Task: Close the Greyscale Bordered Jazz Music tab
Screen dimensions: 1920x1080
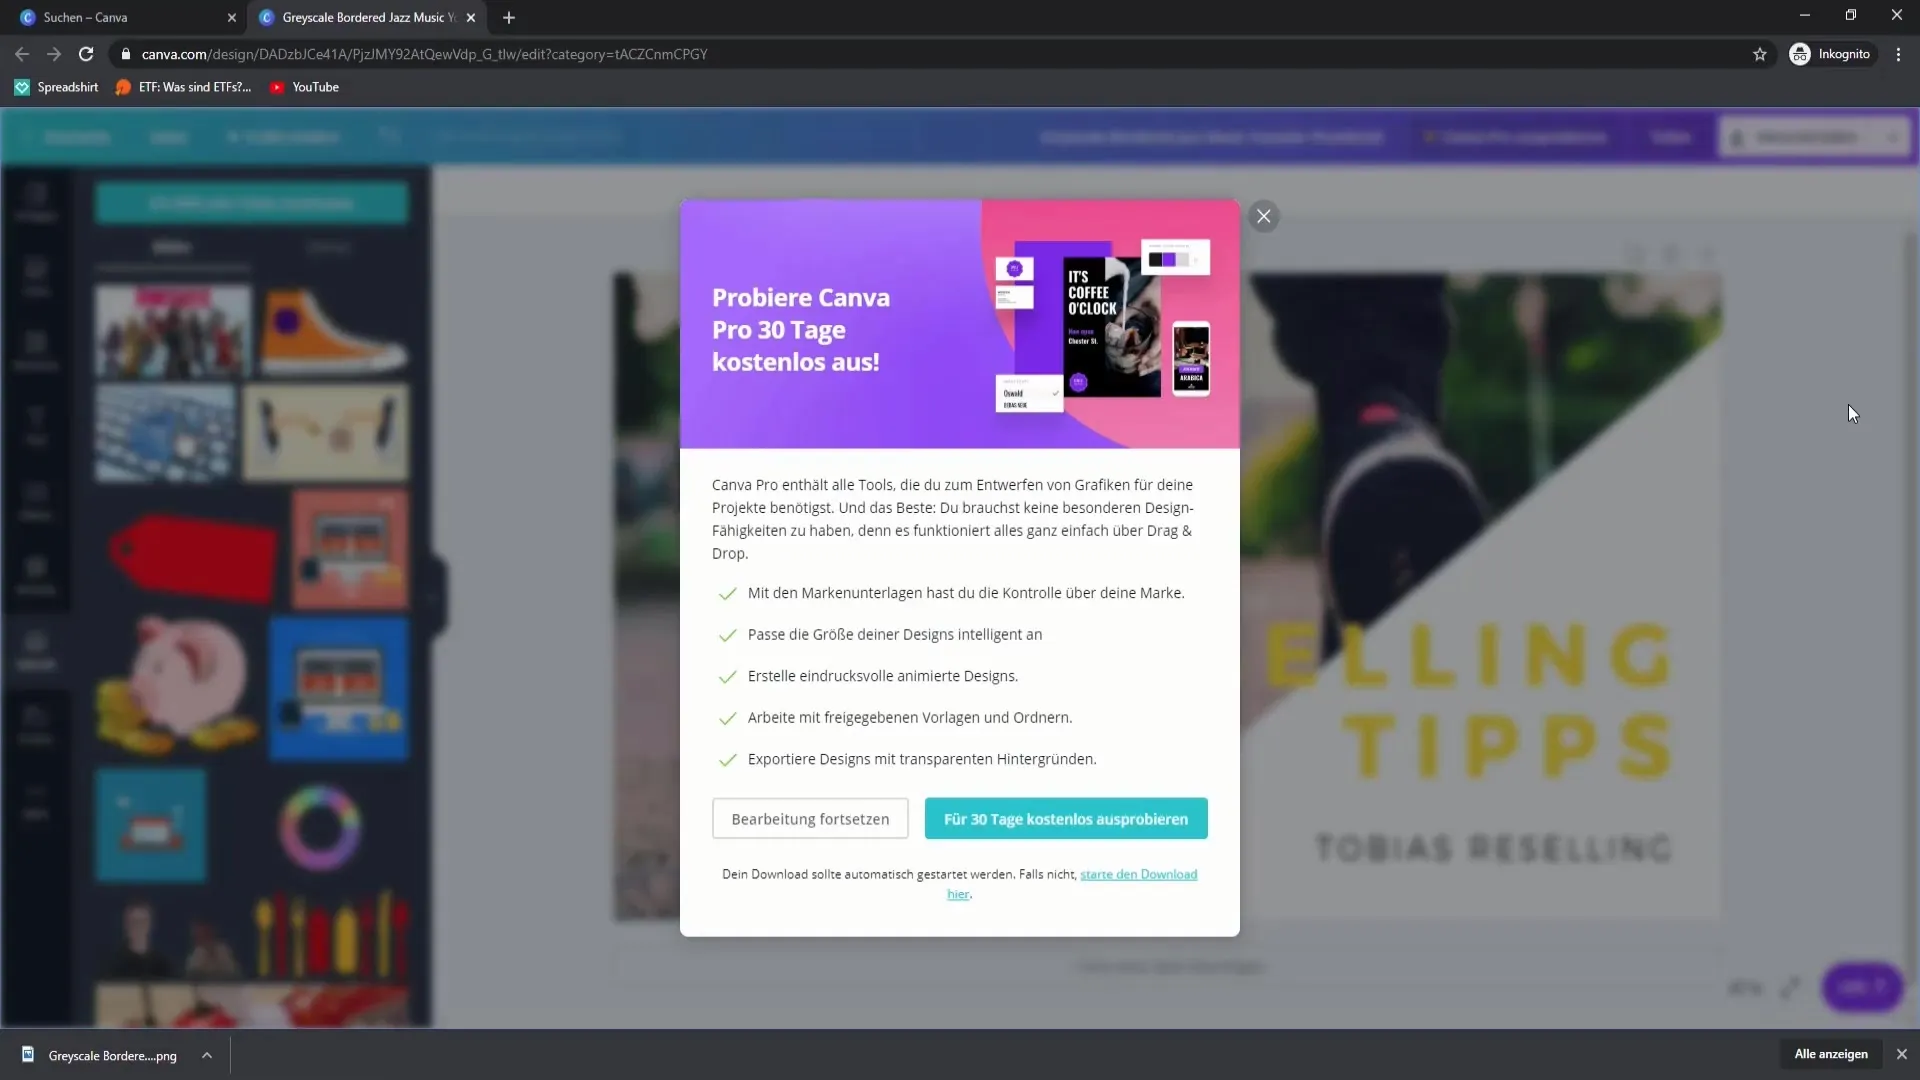Action: point(471,18)
